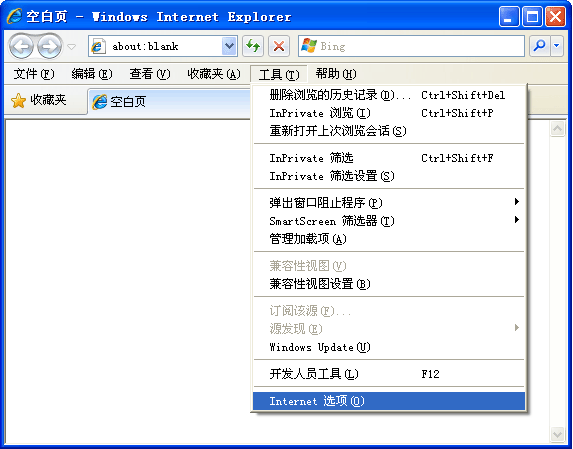
Task: Open the 文件(F) menu
Action: [x=34, y=74]
